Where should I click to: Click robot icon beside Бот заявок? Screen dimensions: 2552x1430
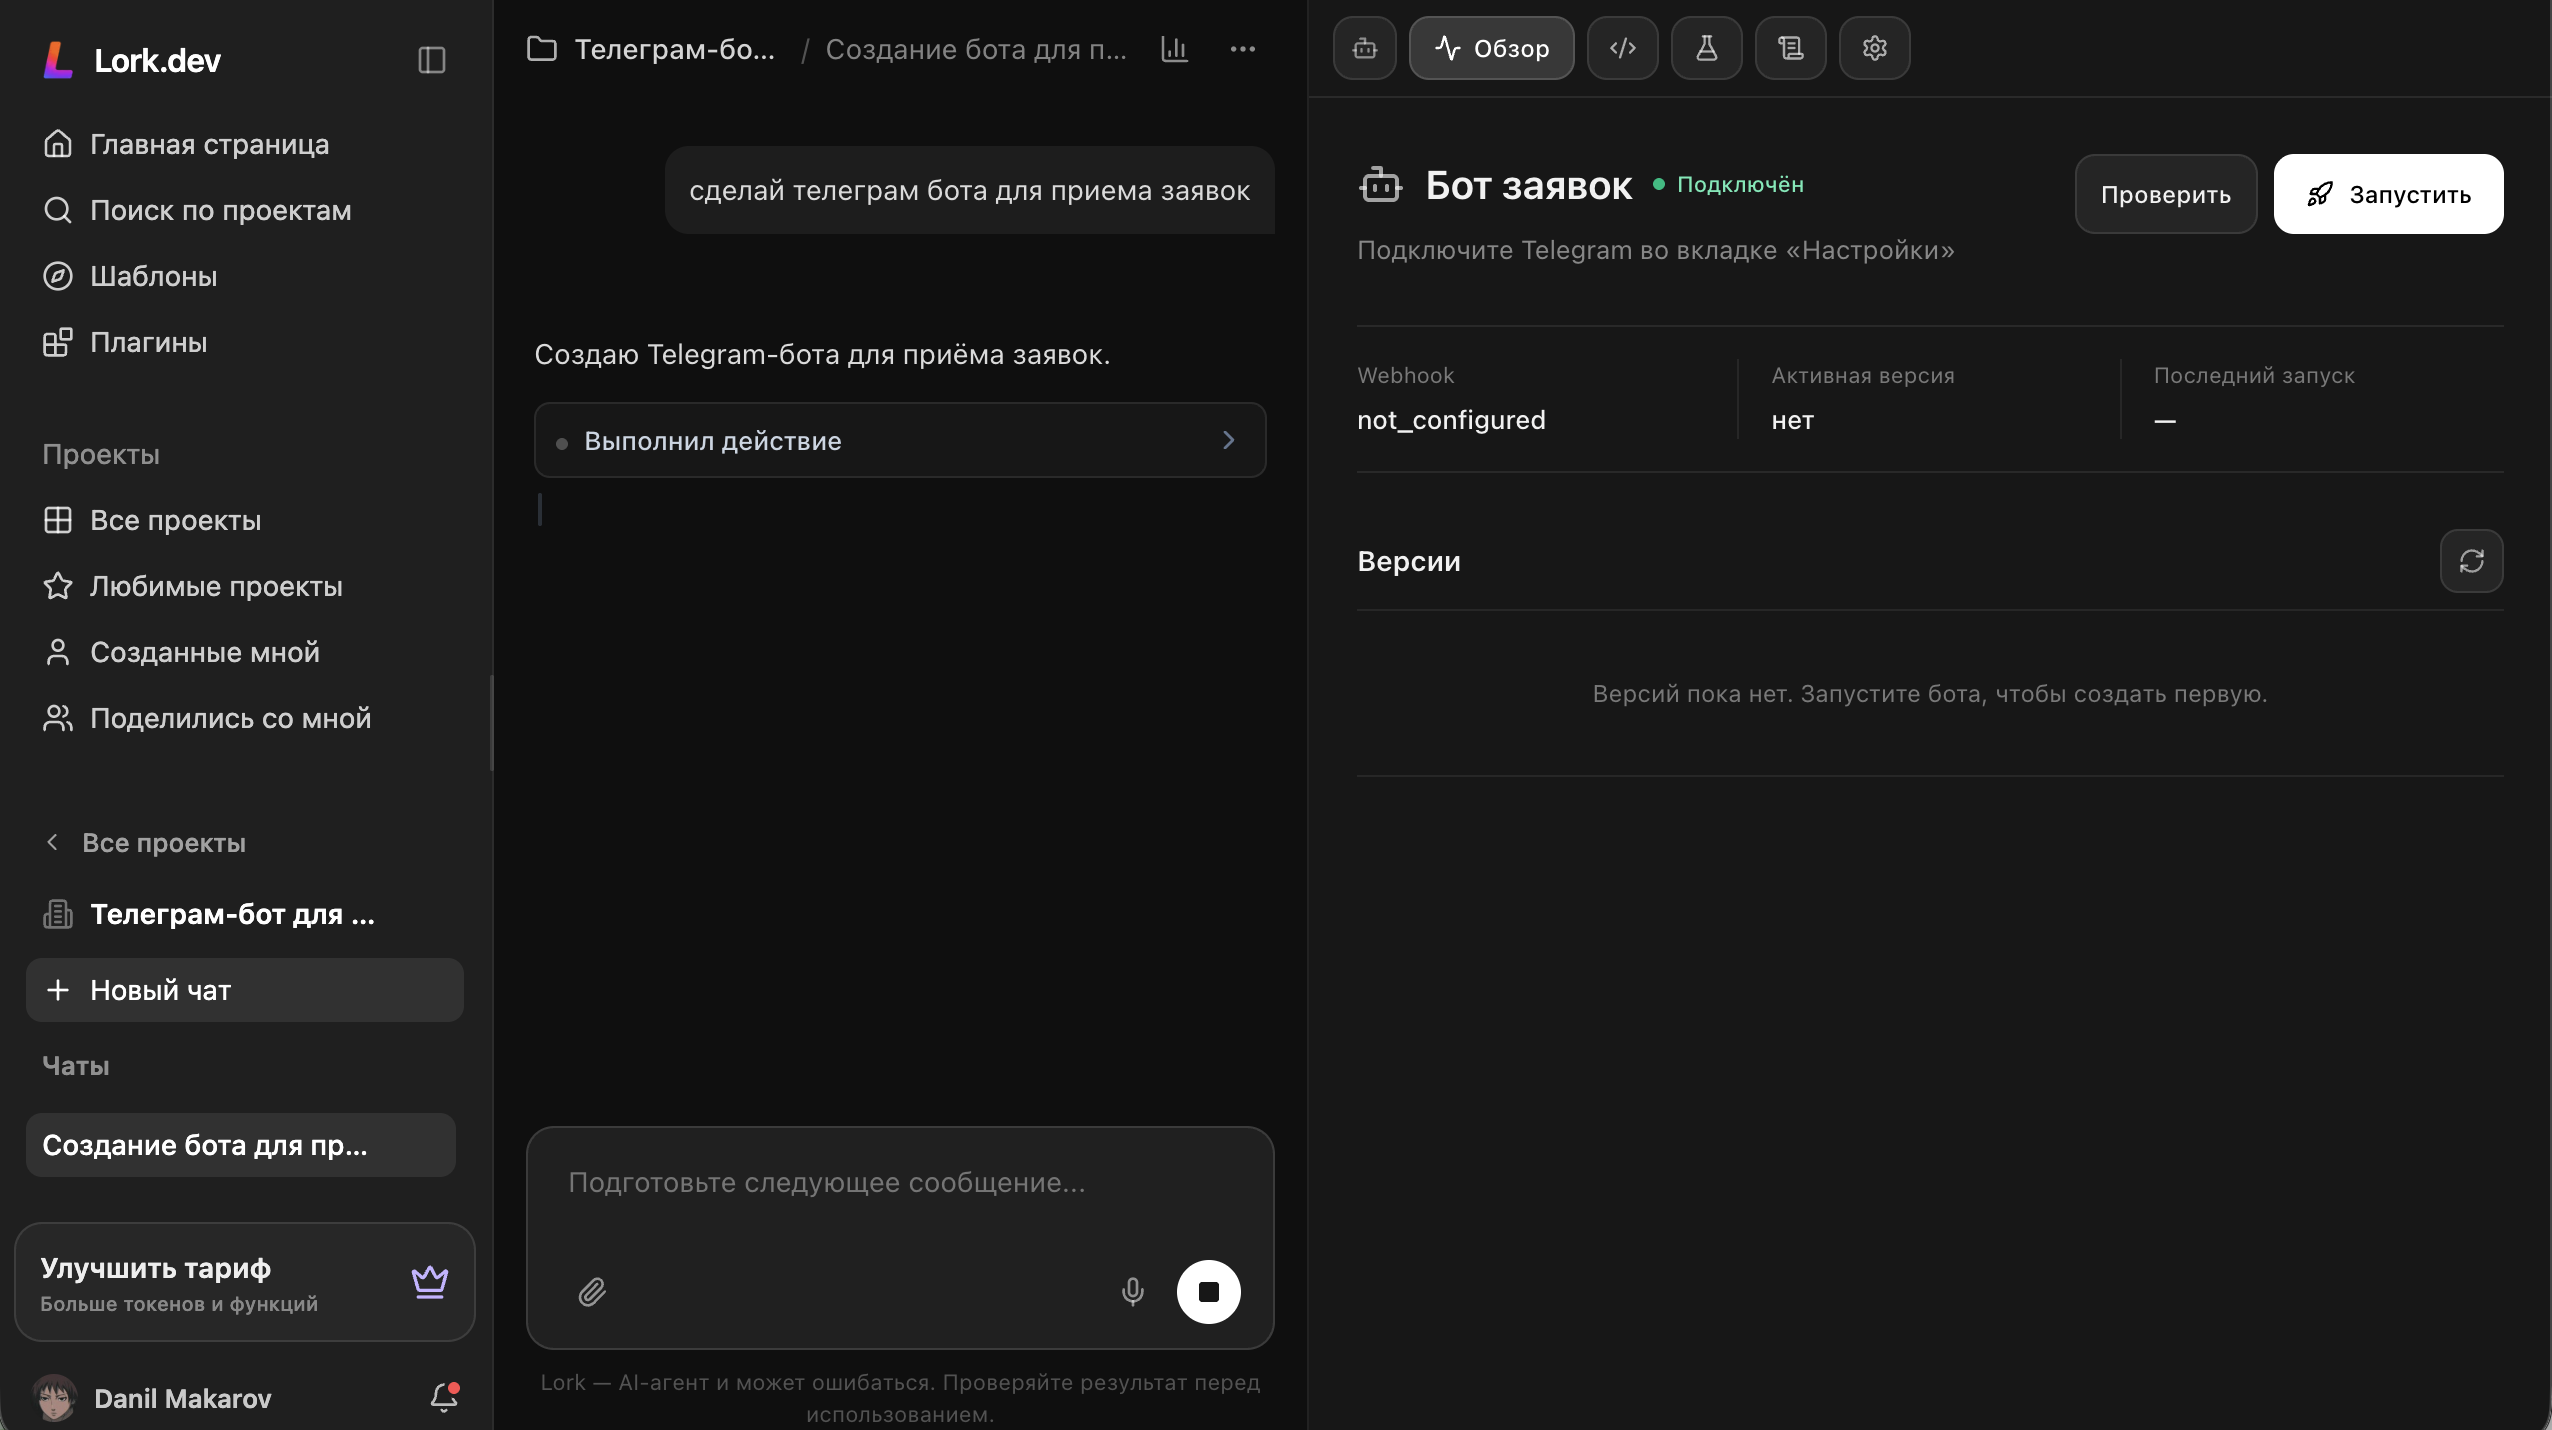tap(1380, 185)
